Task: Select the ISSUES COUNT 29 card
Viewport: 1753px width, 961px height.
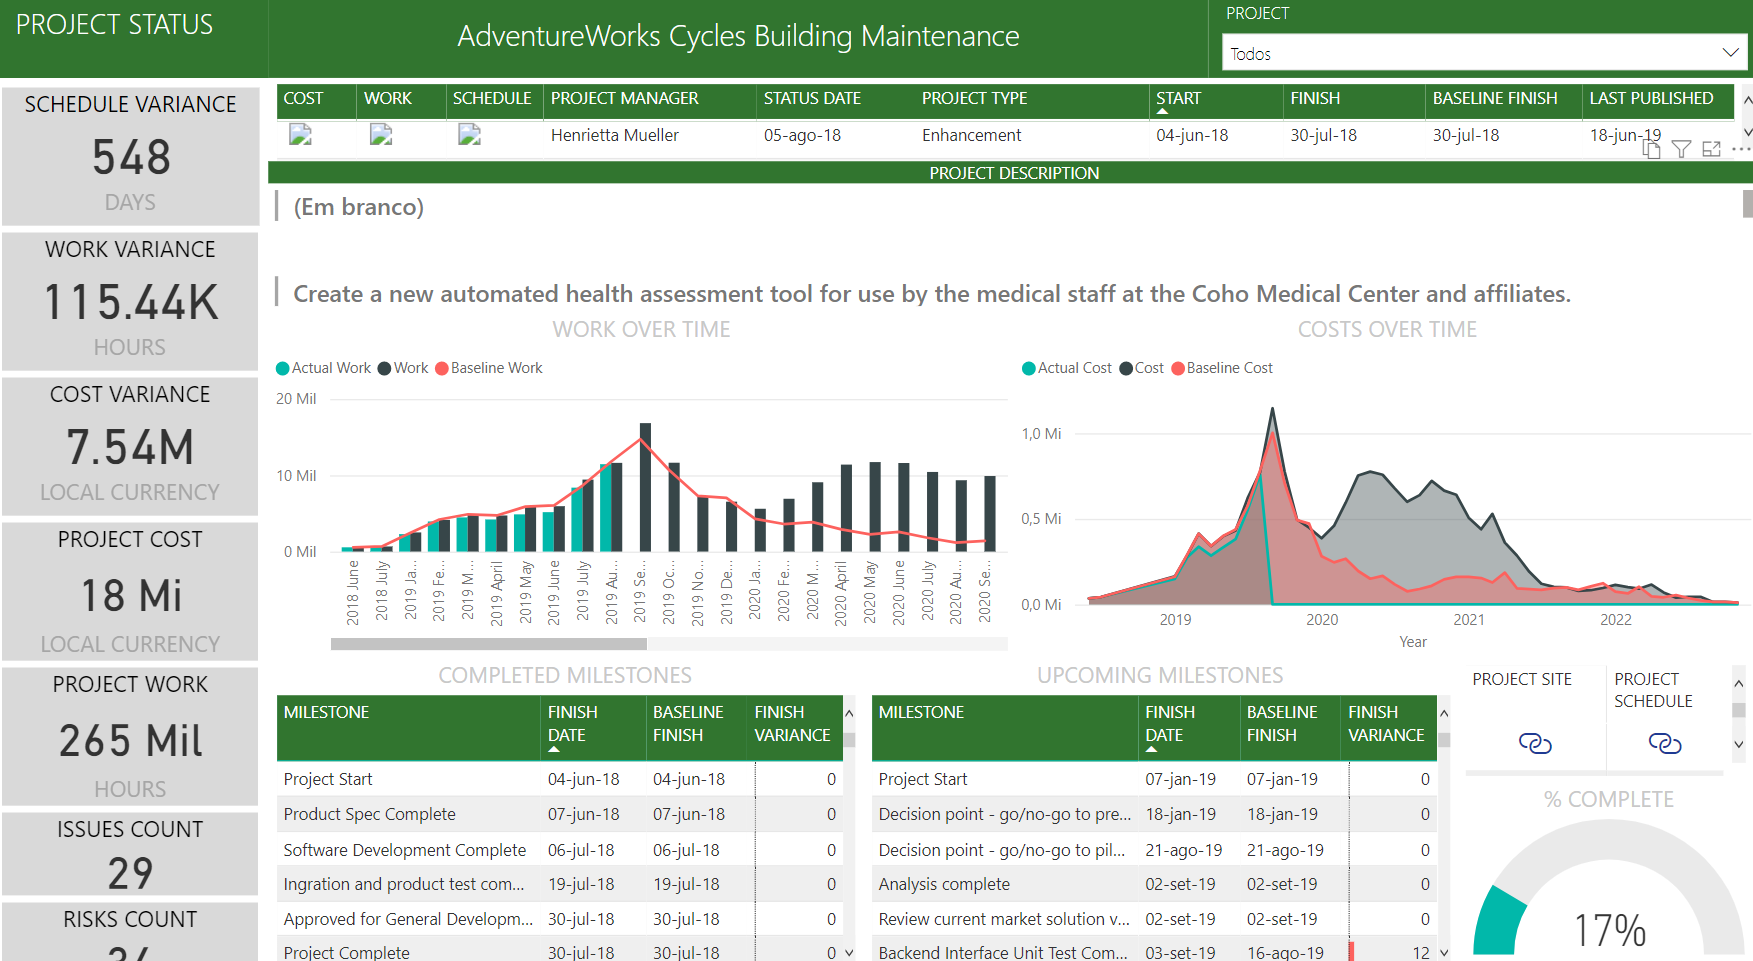Action: [x=130, y=853]
